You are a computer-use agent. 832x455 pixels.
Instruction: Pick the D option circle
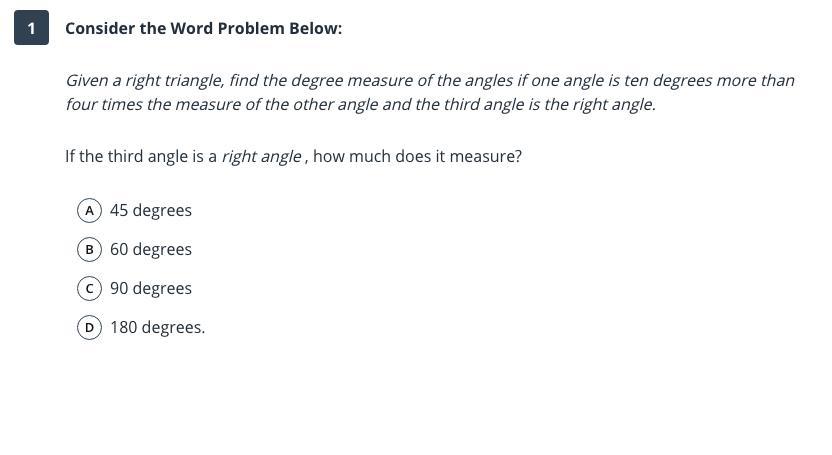coord(89,327)
